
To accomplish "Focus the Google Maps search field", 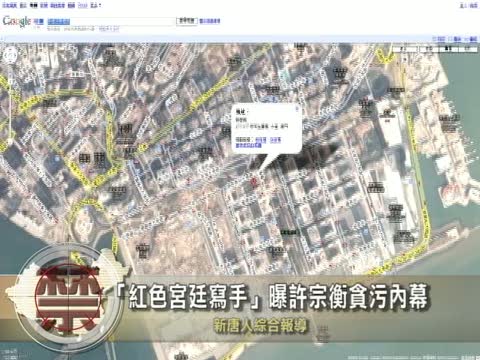I will 111,22.
